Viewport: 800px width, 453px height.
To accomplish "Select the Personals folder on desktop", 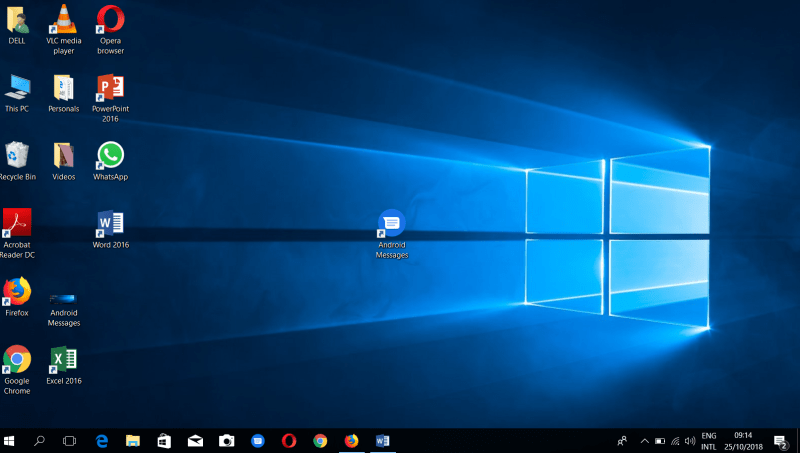I will point(64,88).
